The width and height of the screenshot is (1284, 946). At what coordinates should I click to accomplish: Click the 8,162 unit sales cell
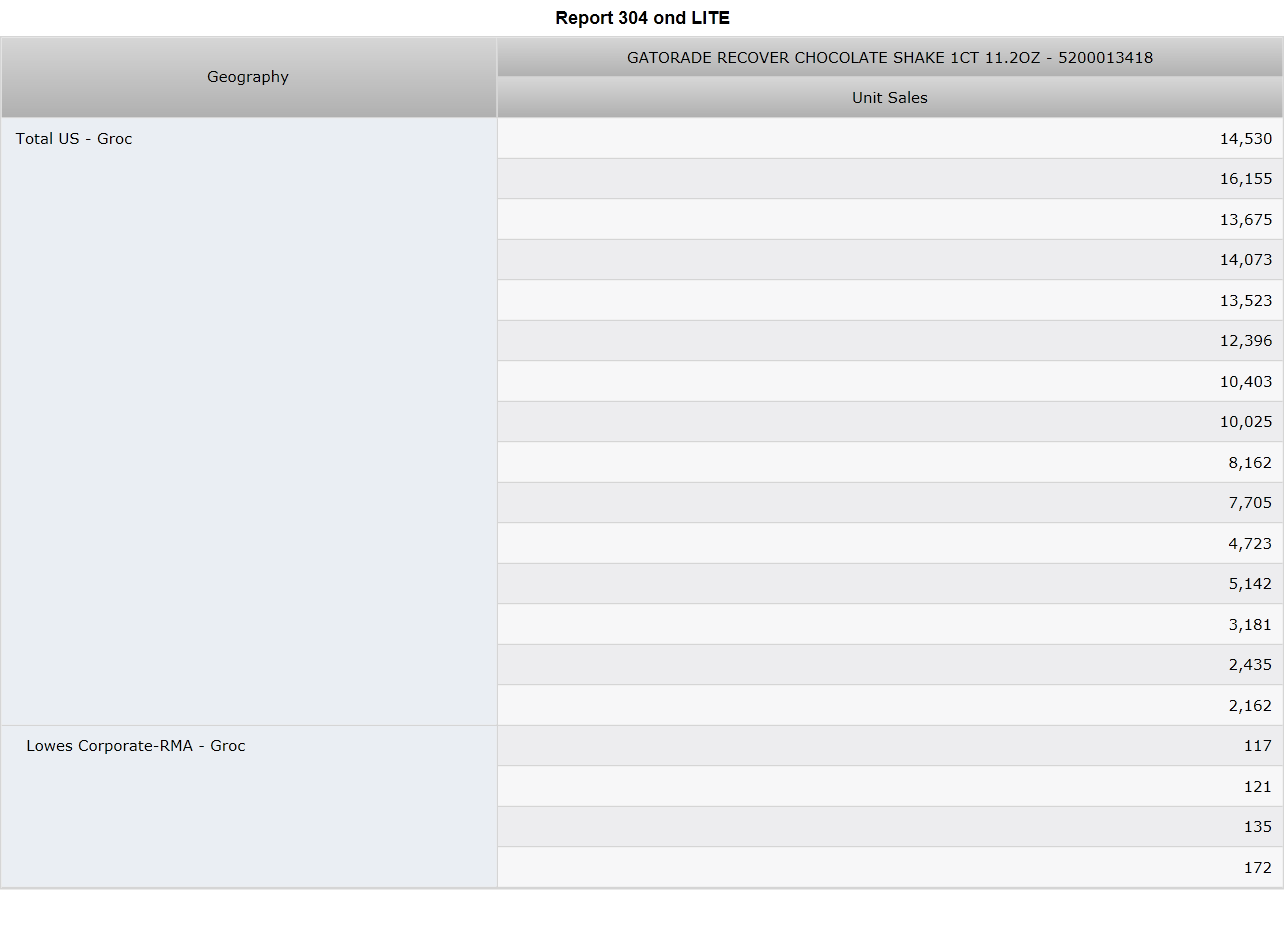[890, 462]
